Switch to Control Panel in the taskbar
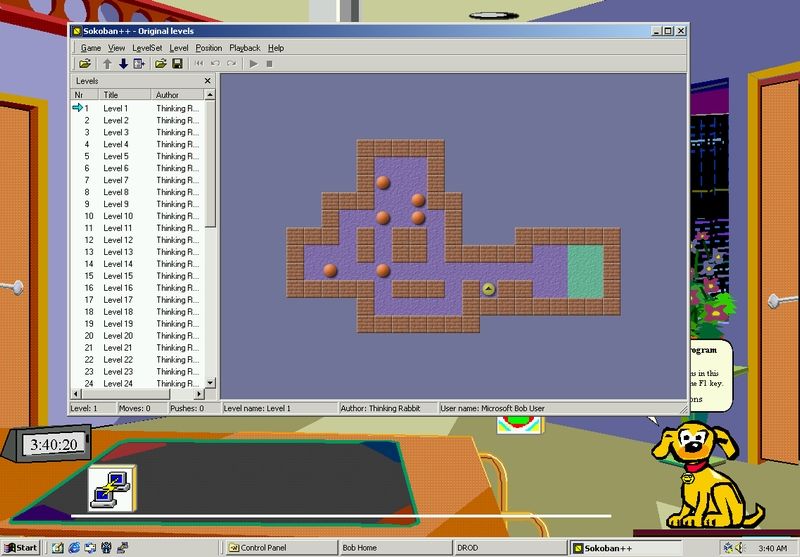This screenshot has width=800, height=557. [x=281, y=548]
